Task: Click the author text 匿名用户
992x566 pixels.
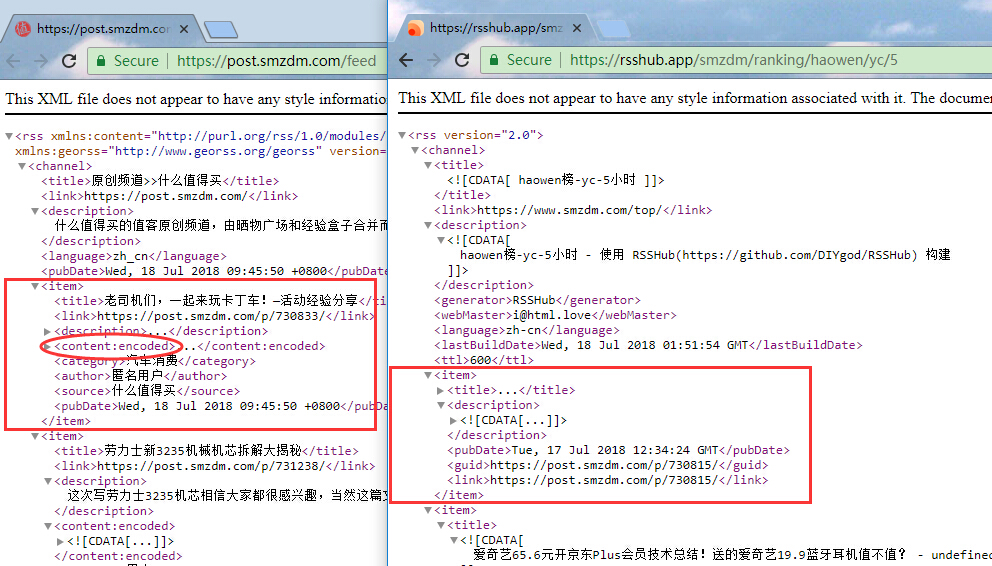Action: tap(137, 376)
